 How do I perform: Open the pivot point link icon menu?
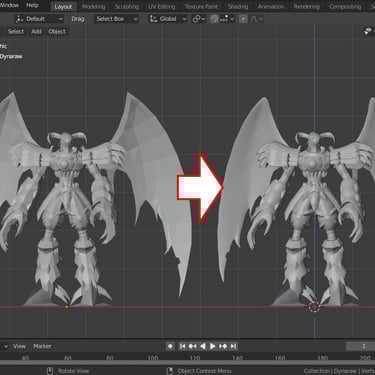tap(198, 19)
